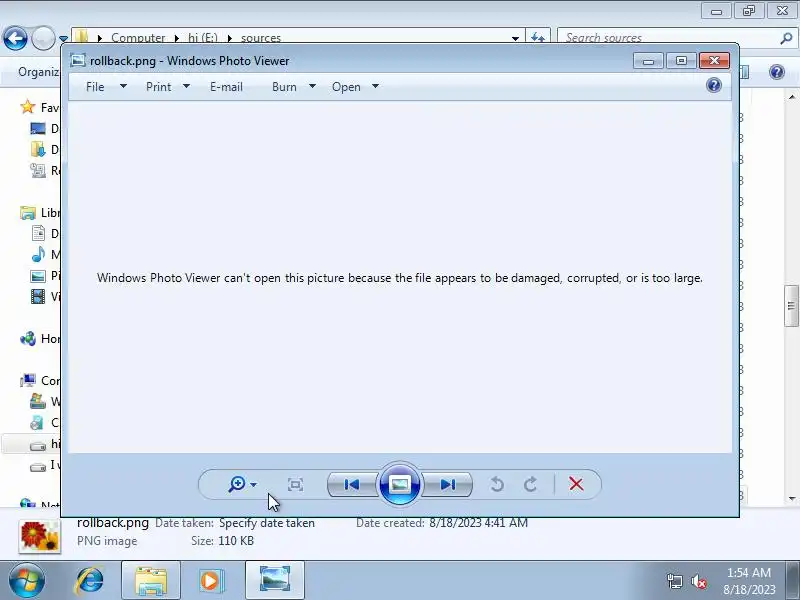Click the Photo Viewer title bar icon
This screenshot has height=600, width=800.
click(x=78, y=60)
